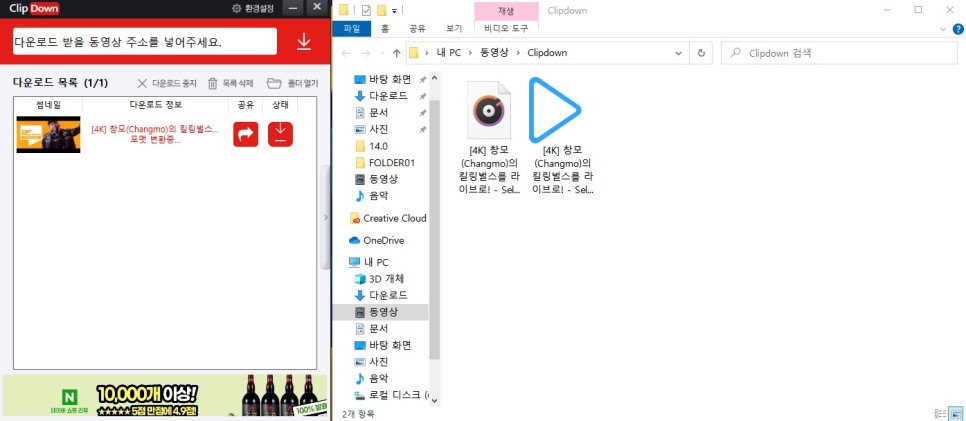
Task: Click the 상태 column header
Action: [x=280, y=105]
